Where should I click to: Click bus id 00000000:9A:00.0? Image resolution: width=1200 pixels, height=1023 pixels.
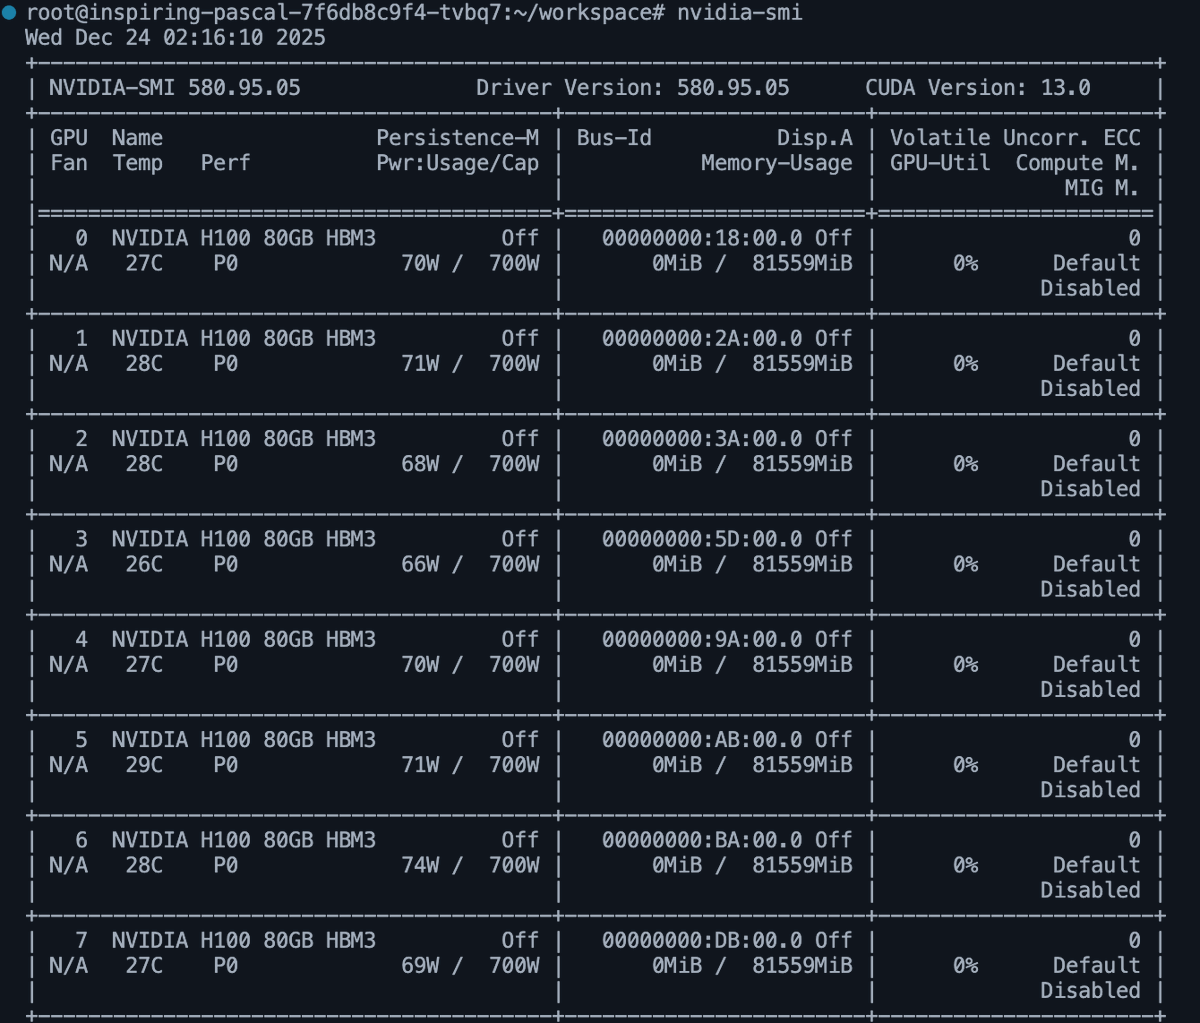click(702, 639)
